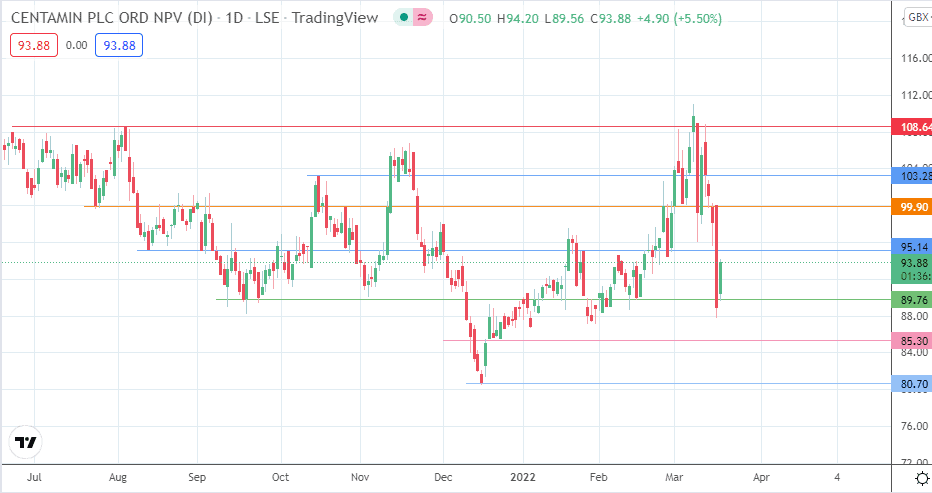Click the blue 93.88 buy price box

[119, 45]
